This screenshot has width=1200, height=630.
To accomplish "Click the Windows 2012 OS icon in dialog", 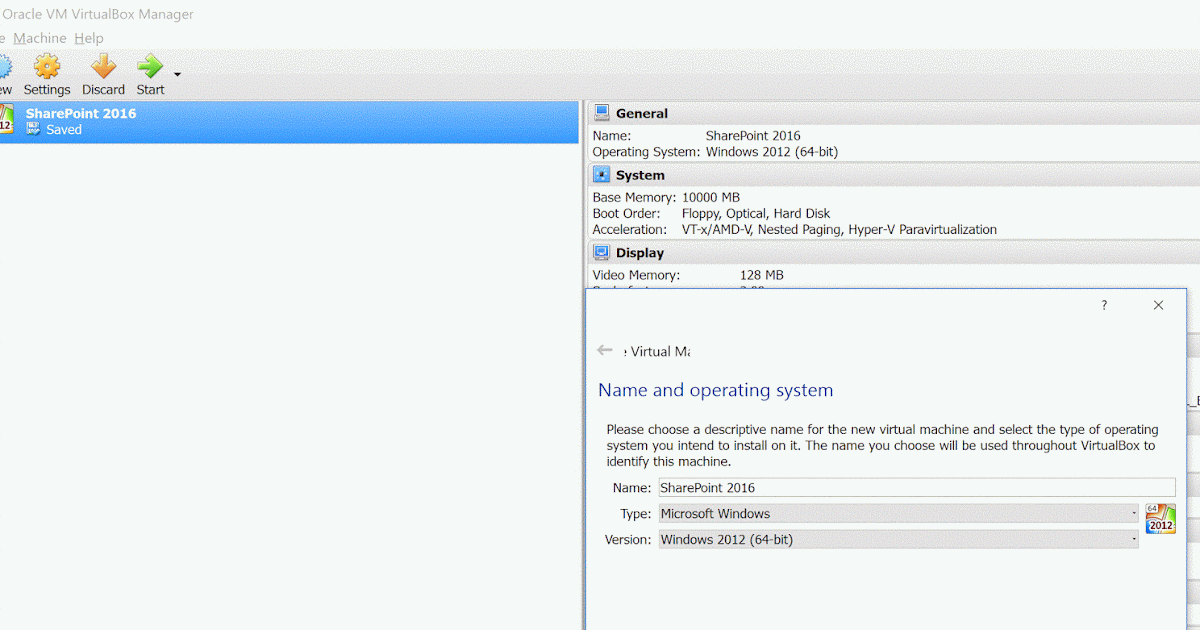I will tap(1160, 519).
